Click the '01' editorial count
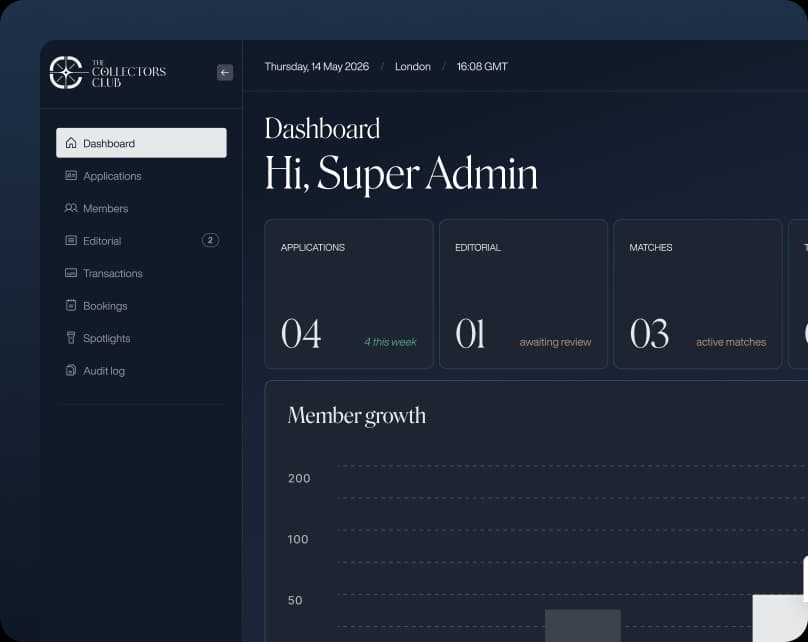This screenshot has height=642, width=808. coord(470,334)
